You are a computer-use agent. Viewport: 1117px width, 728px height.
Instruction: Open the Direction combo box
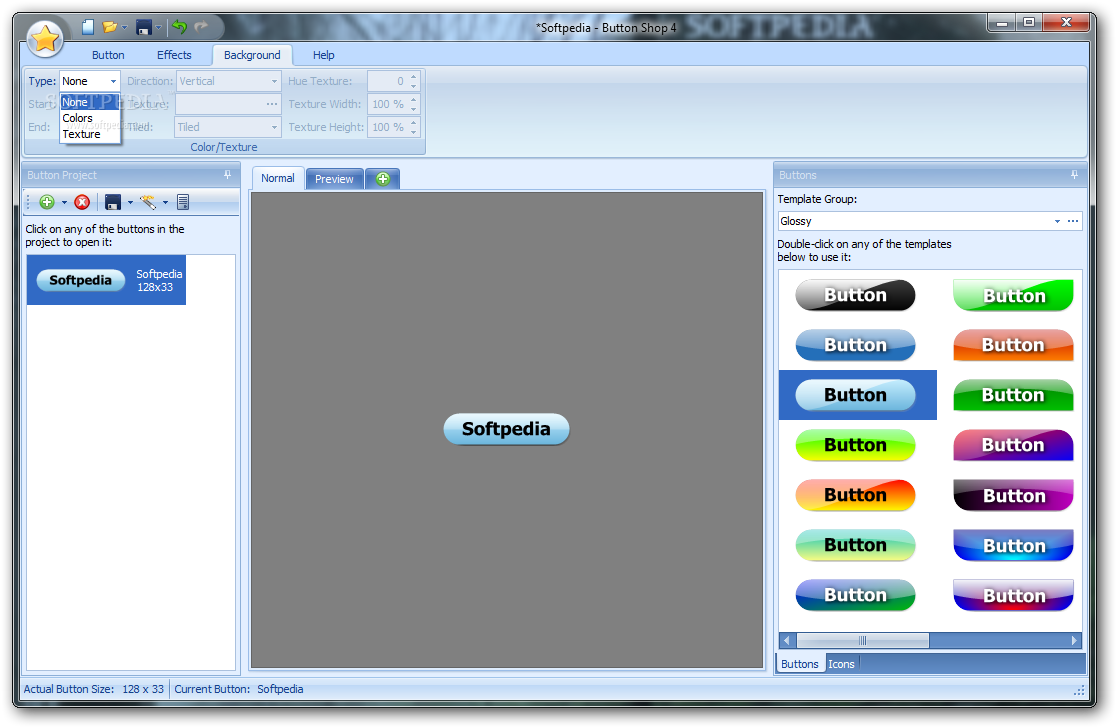[x=229, y=81]
